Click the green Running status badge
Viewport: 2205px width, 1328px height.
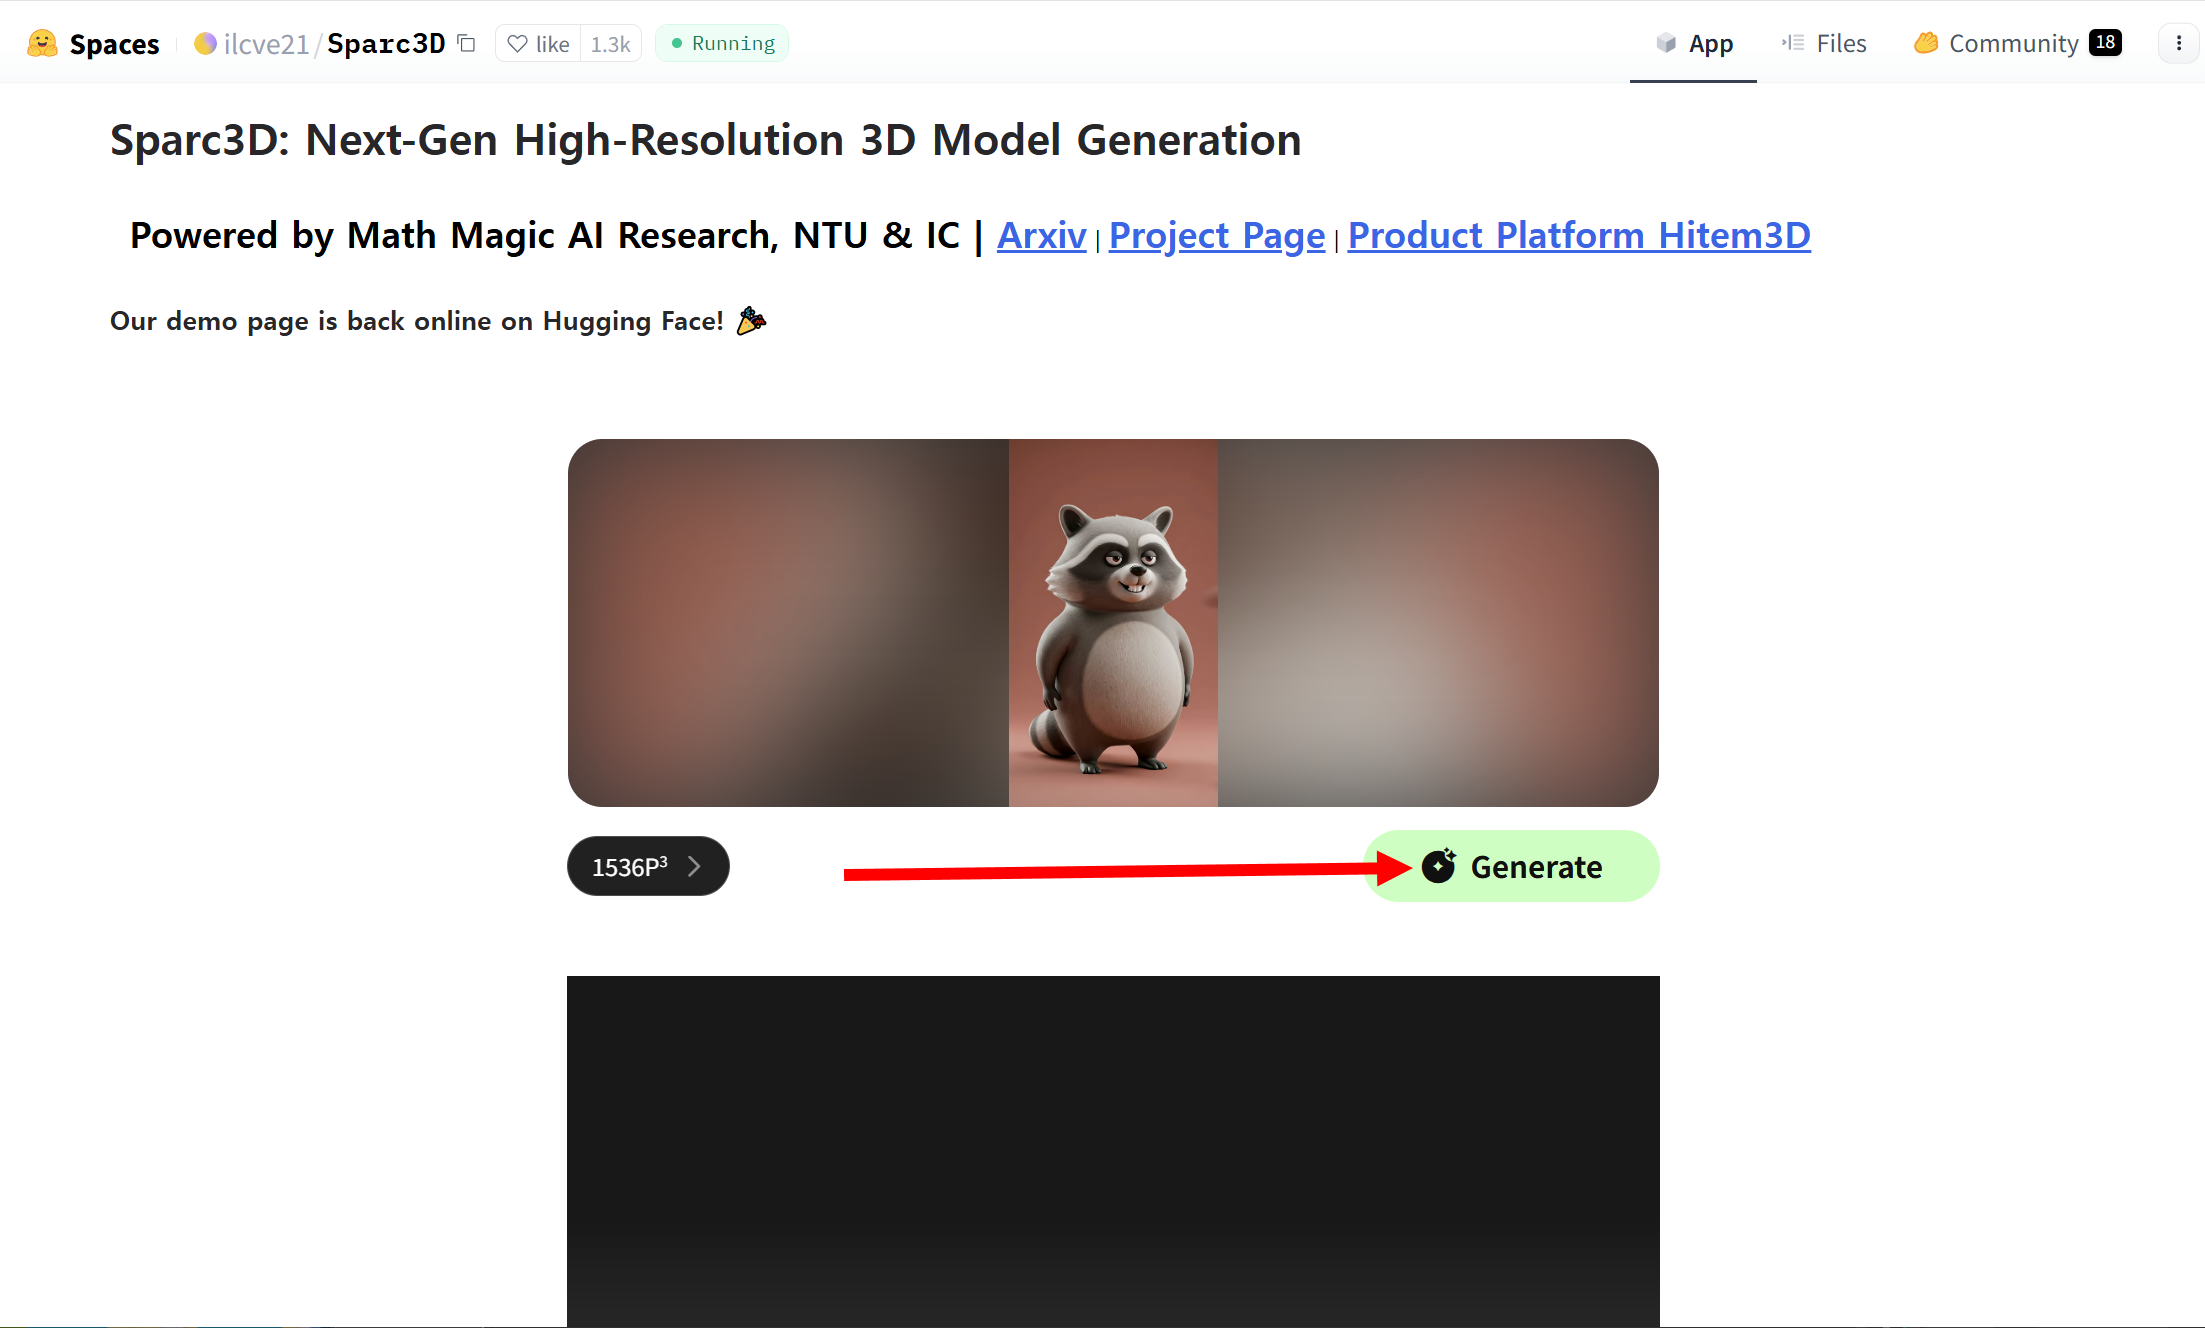[x=722, y=43]
